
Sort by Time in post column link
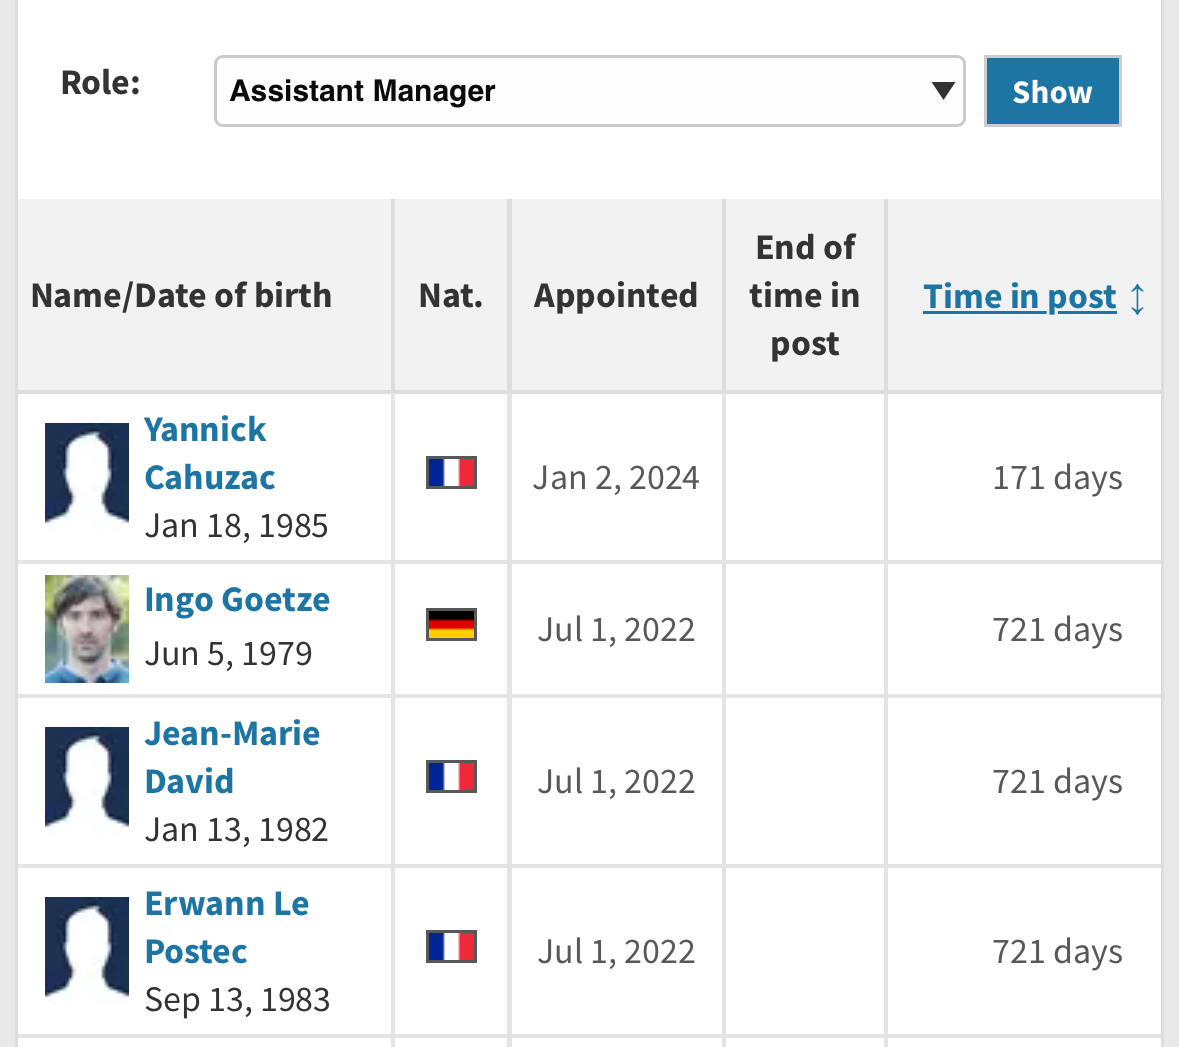pyautogui.click(x=1019, y=296)
